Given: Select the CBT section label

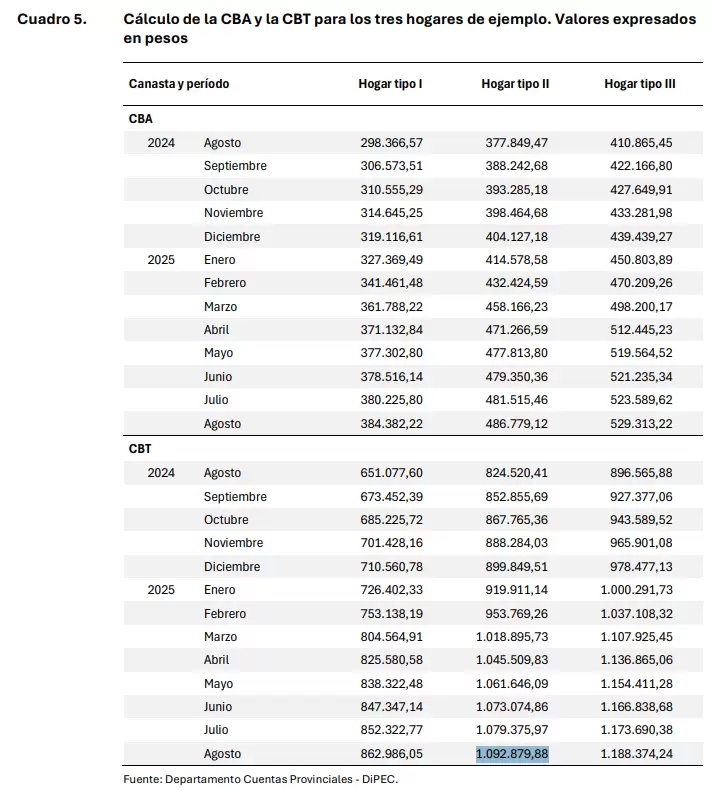Looking at the screenshot, I should [140, 448].
